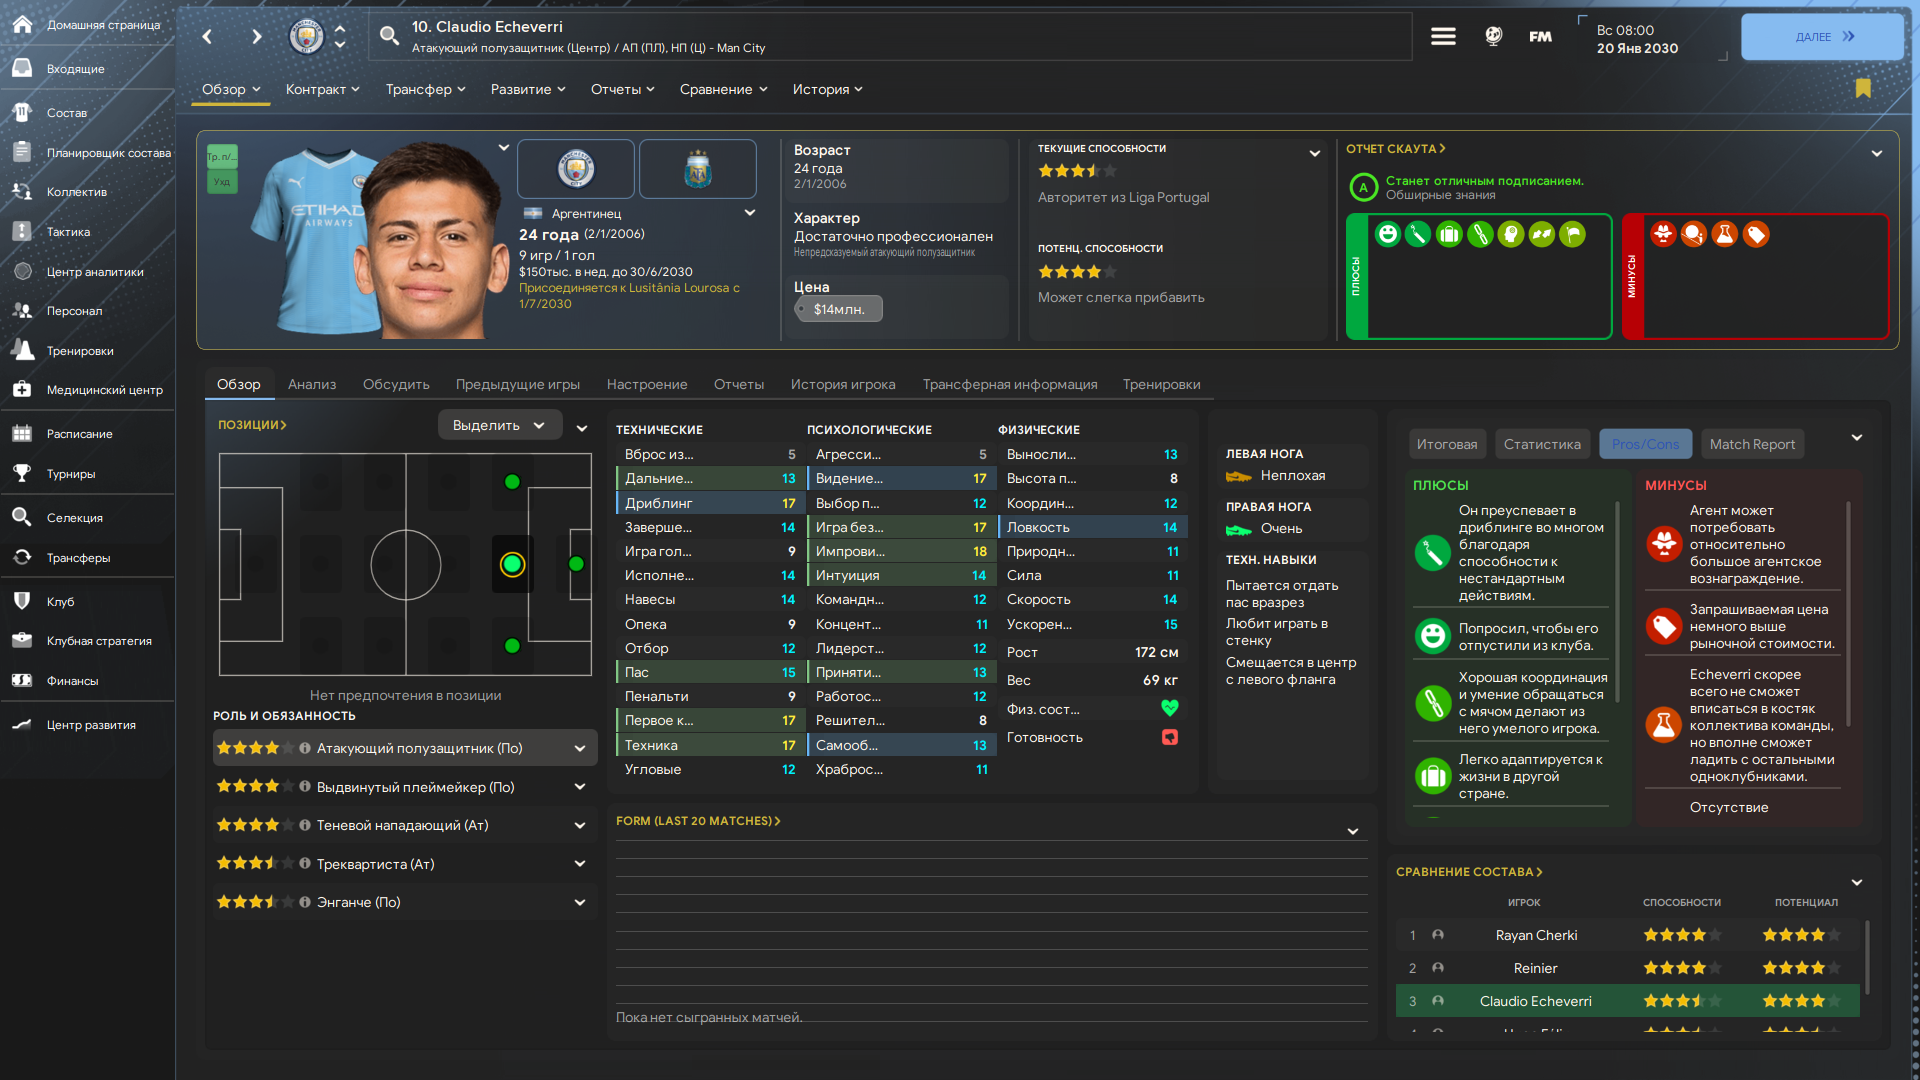Image resolution: width=1920 pixels, height=1080 pixels.
Task: Click the ДАЛЕЕ continue button
Action: coord(1822,37)
